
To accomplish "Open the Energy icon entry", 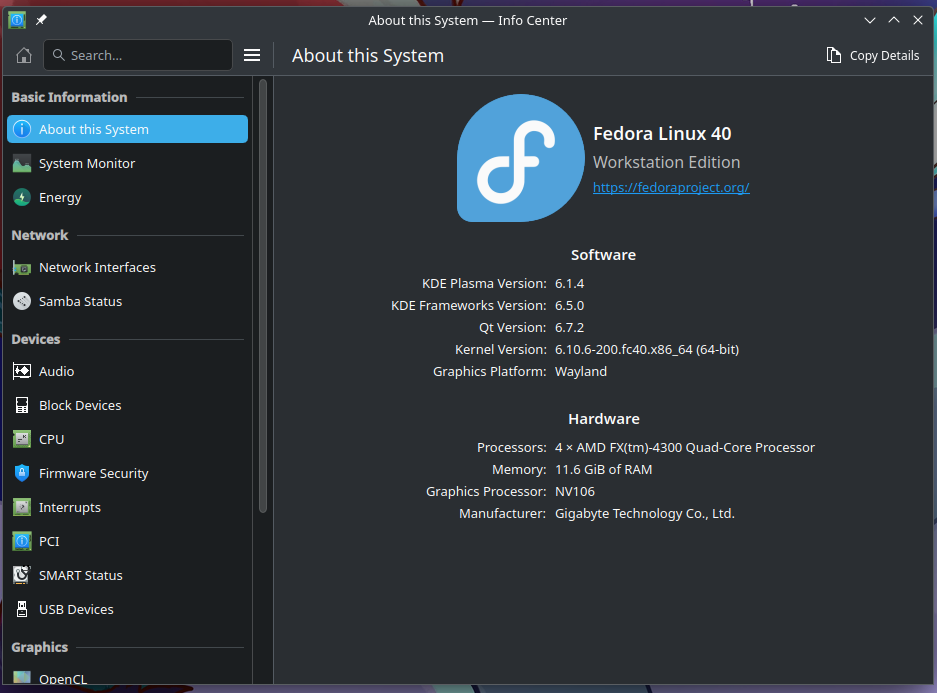I will pos(22,197).
